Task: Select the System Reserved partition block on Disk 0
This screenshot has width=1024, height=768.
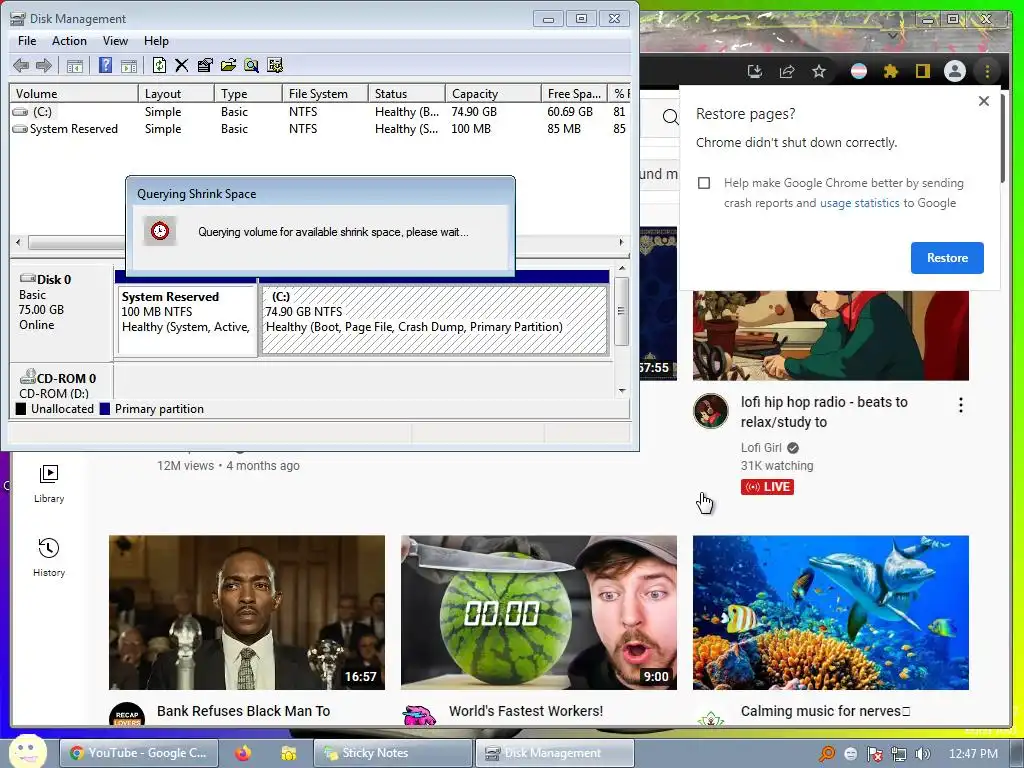Action: pos(187,319)
